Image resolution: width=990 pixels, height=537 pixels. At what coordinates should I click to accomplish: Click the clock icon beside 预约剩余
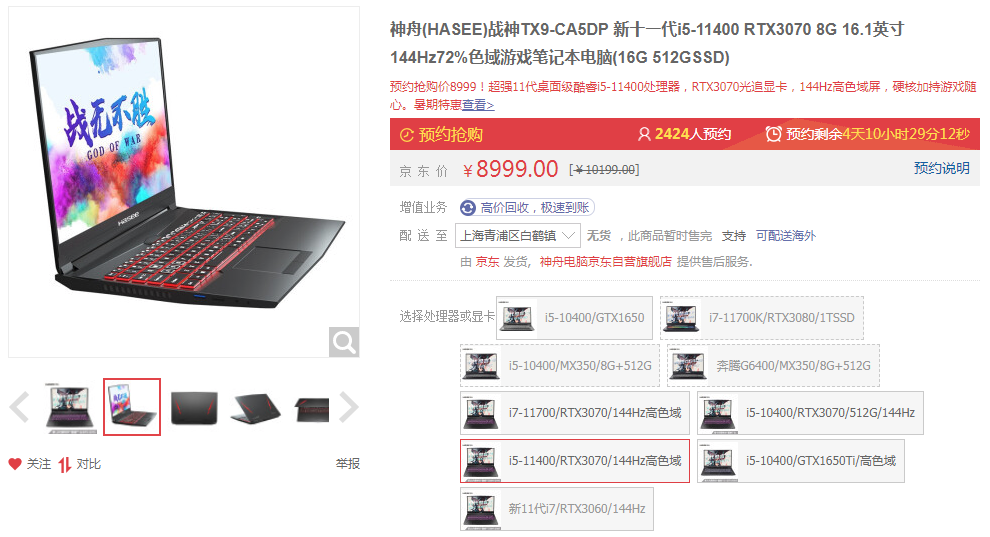773,134
